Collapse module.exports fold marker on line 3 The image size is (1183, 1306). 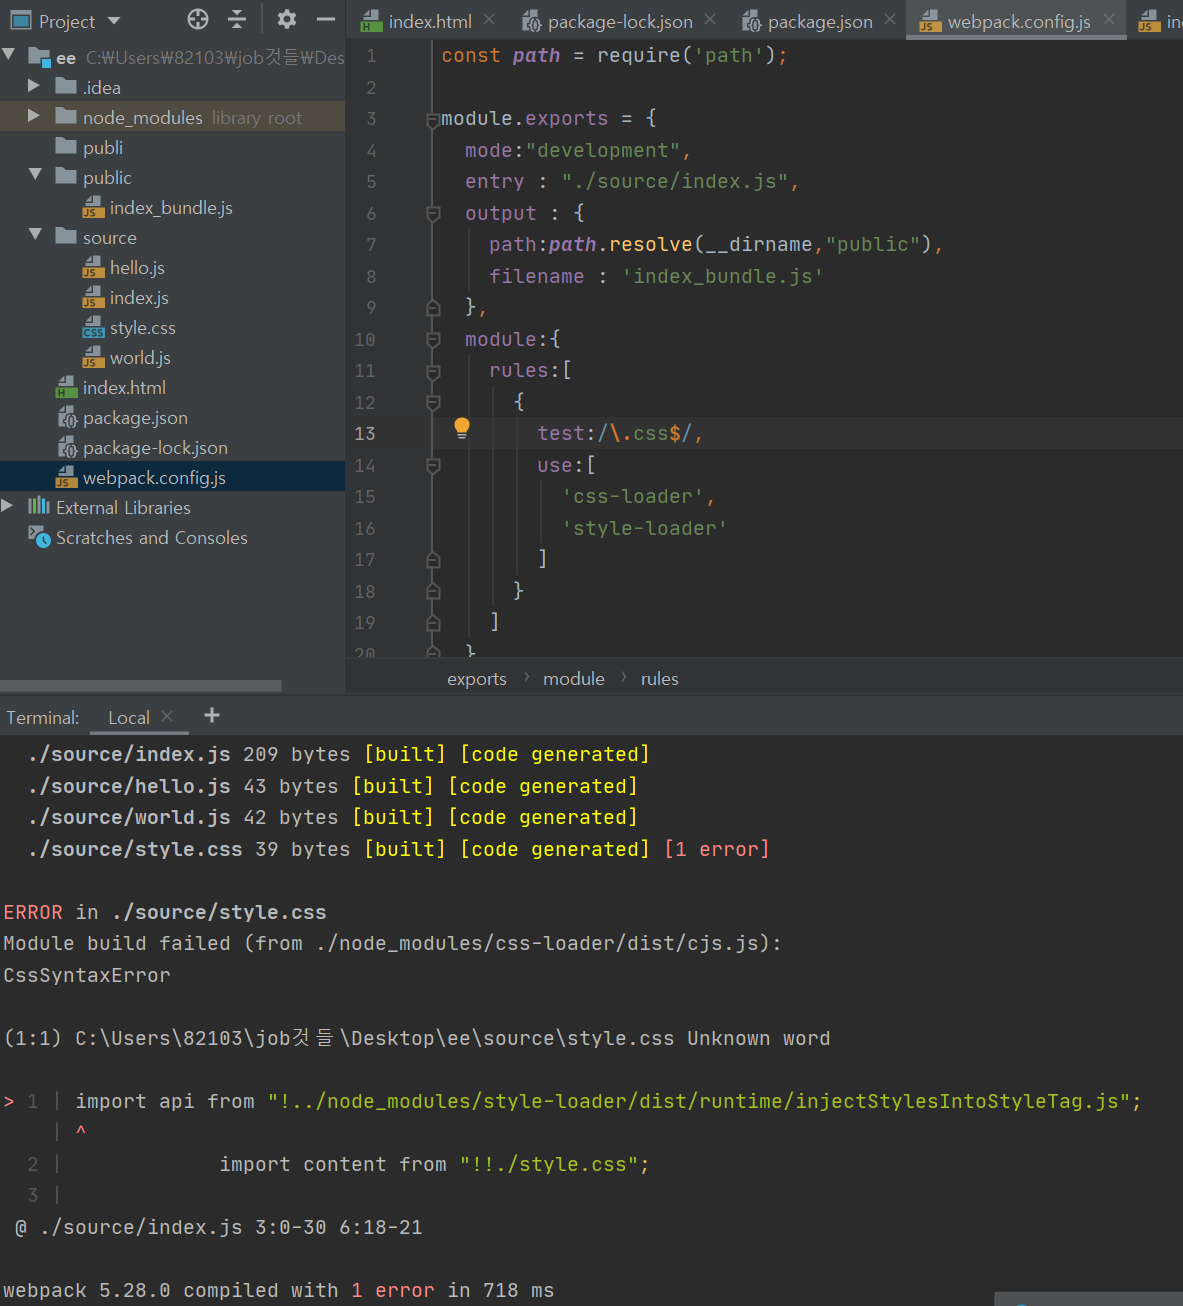click(433, 119)
